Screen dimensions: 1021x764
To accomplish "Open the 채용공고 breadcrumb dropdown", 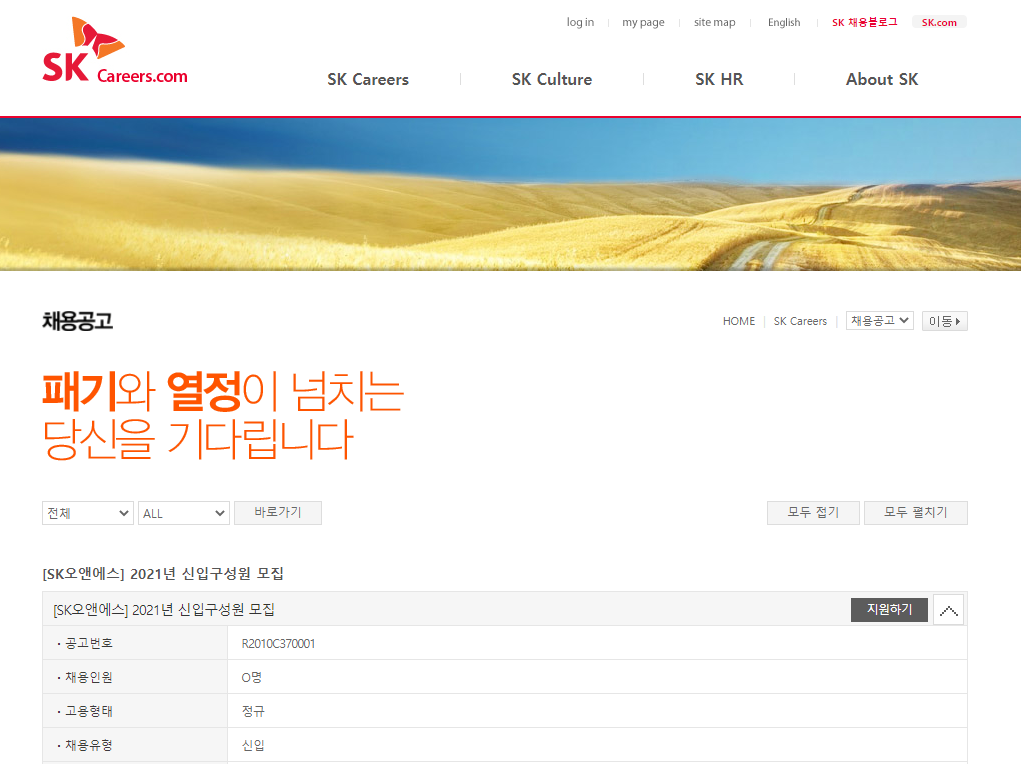I will pos(880,320).
